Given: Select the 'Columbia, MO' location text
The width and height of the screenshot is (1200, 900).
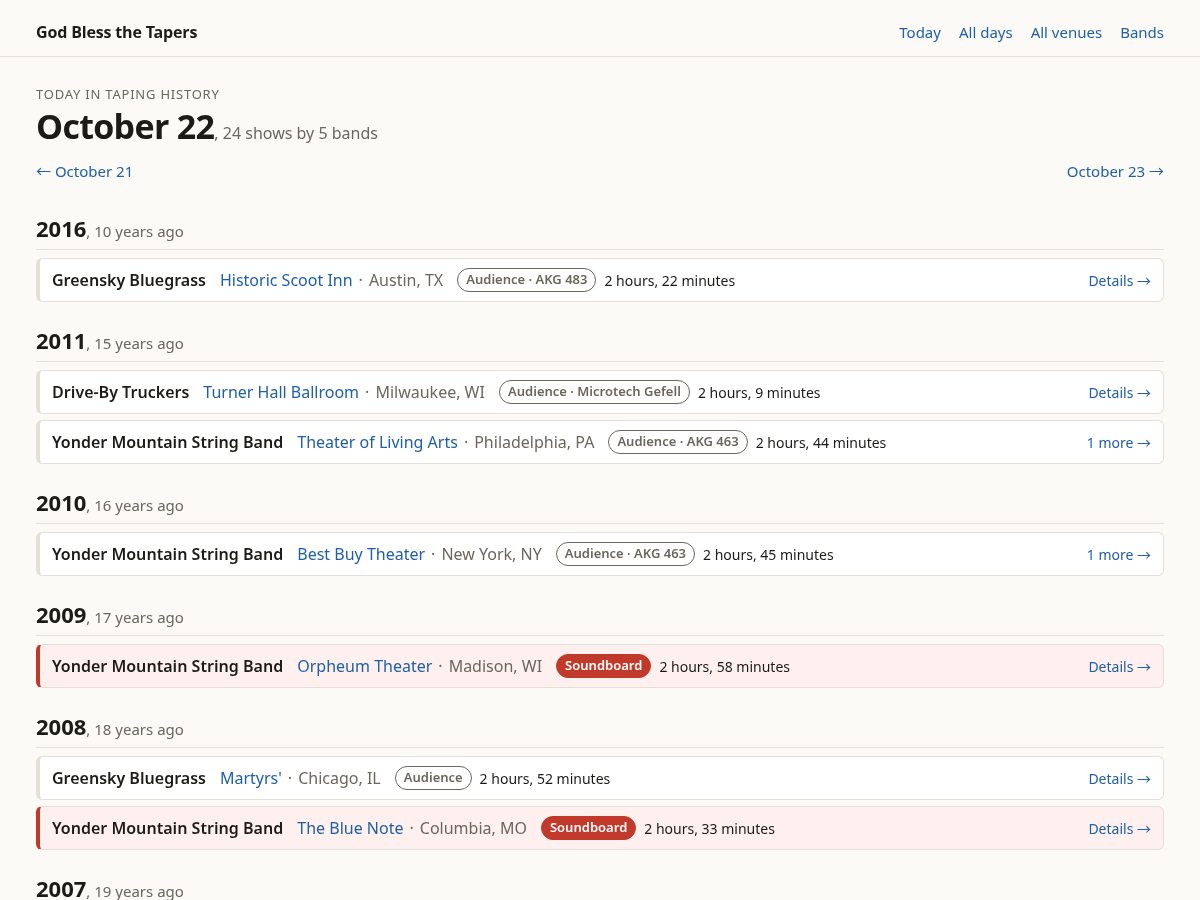Looking at the screenshot, I should [x=473, y=828].
